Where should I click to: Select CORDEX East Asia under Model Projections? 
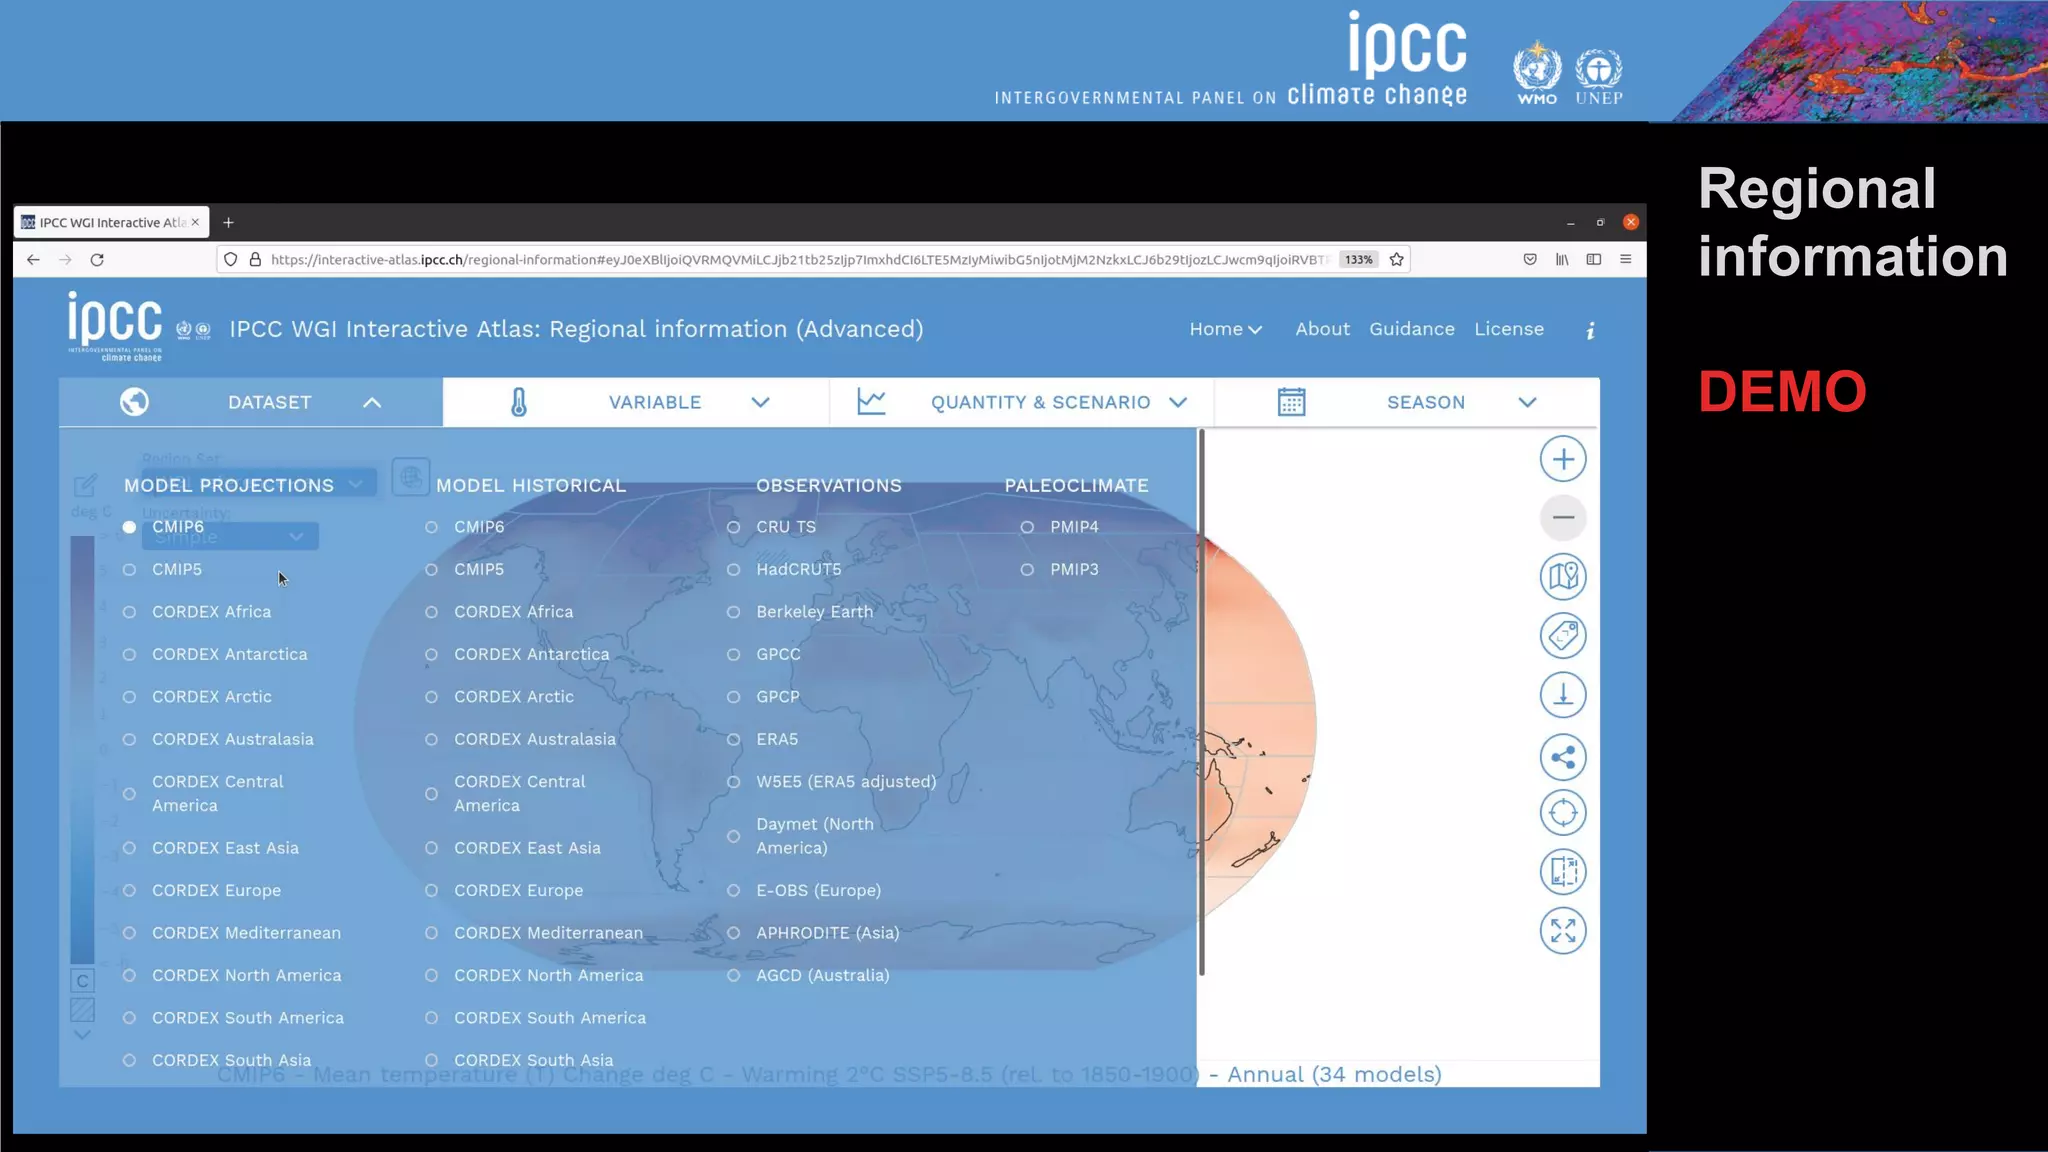210,848
